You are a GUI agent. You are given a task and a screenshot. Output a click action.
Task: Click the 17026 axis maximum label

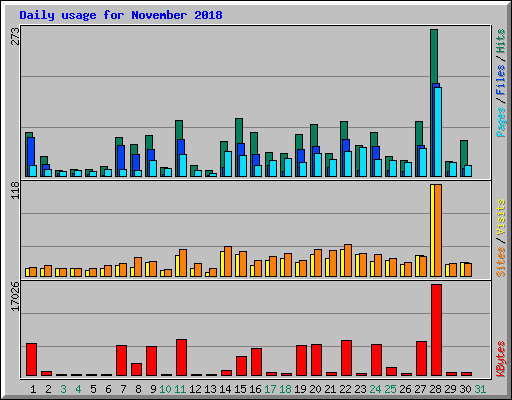coord(15,296)
